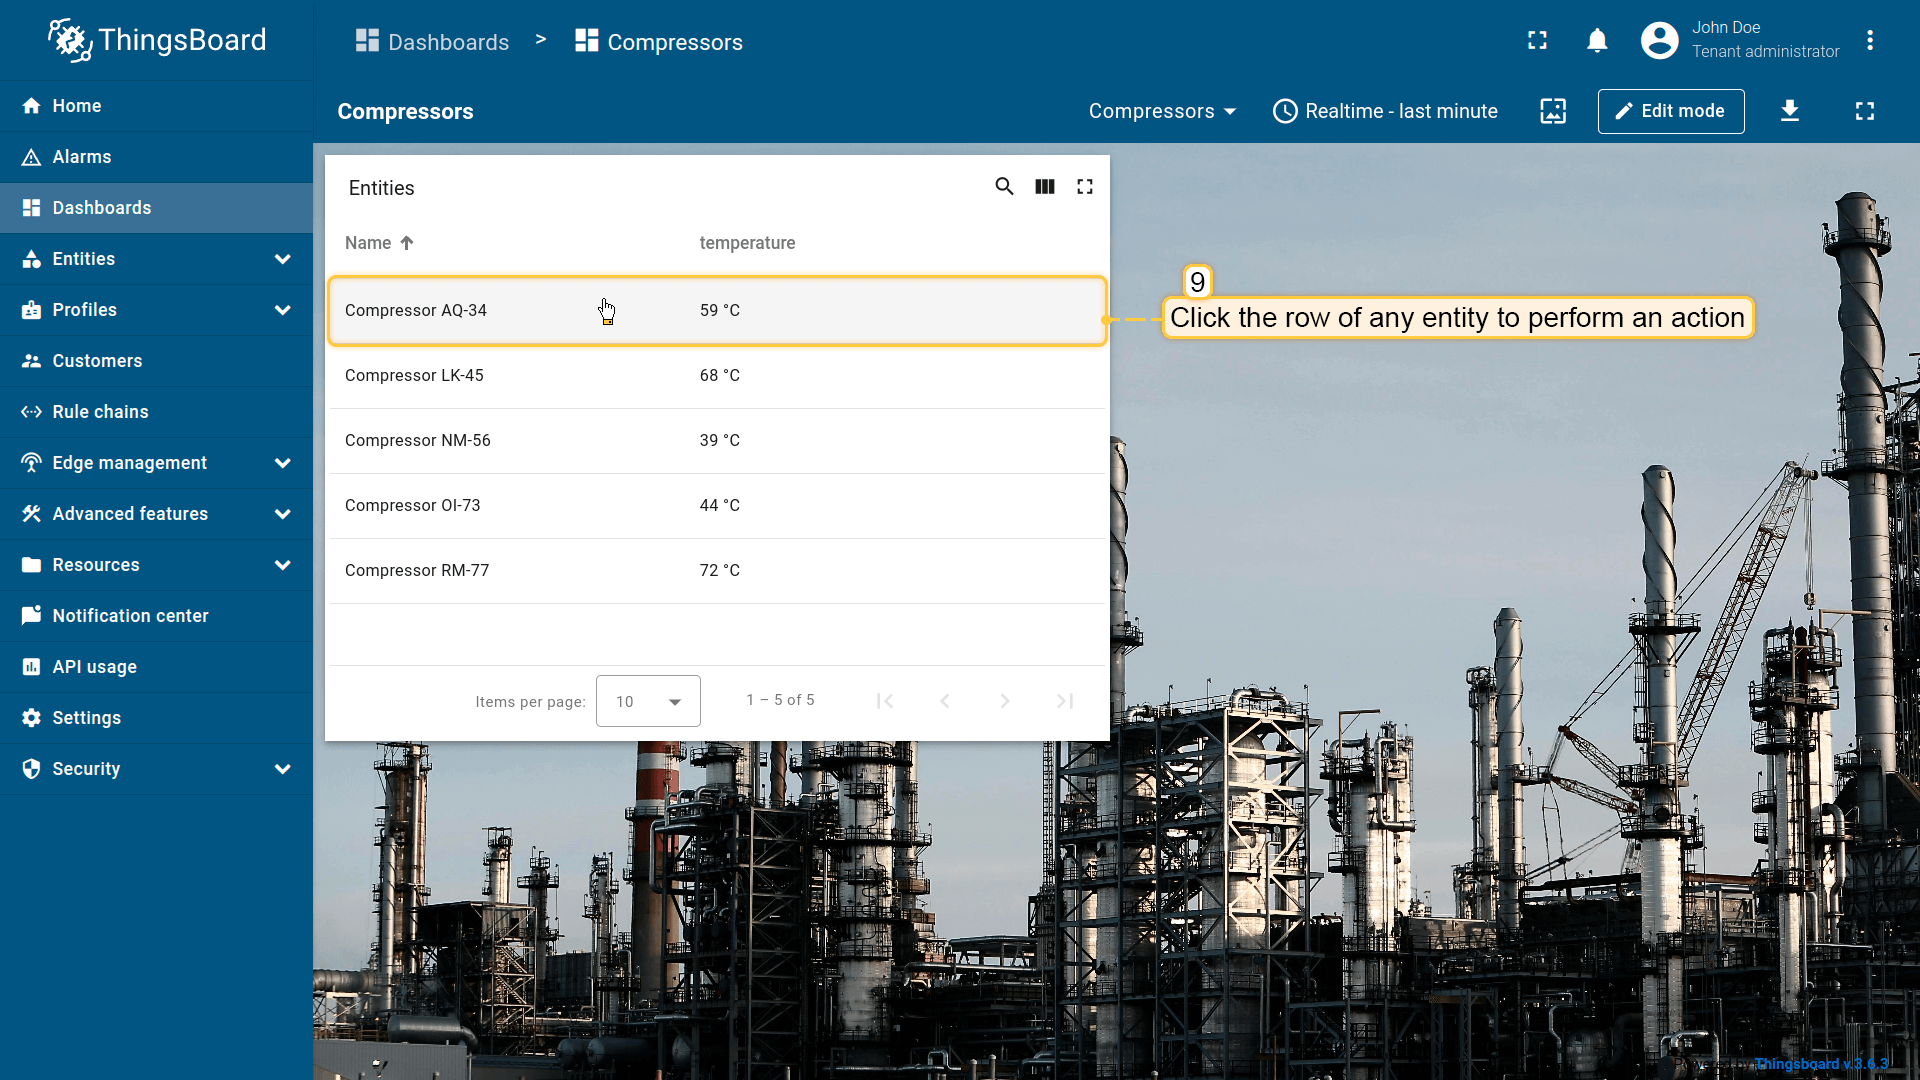Open search in Entities widget
1920x1080 pixels.
point(1004,187)
